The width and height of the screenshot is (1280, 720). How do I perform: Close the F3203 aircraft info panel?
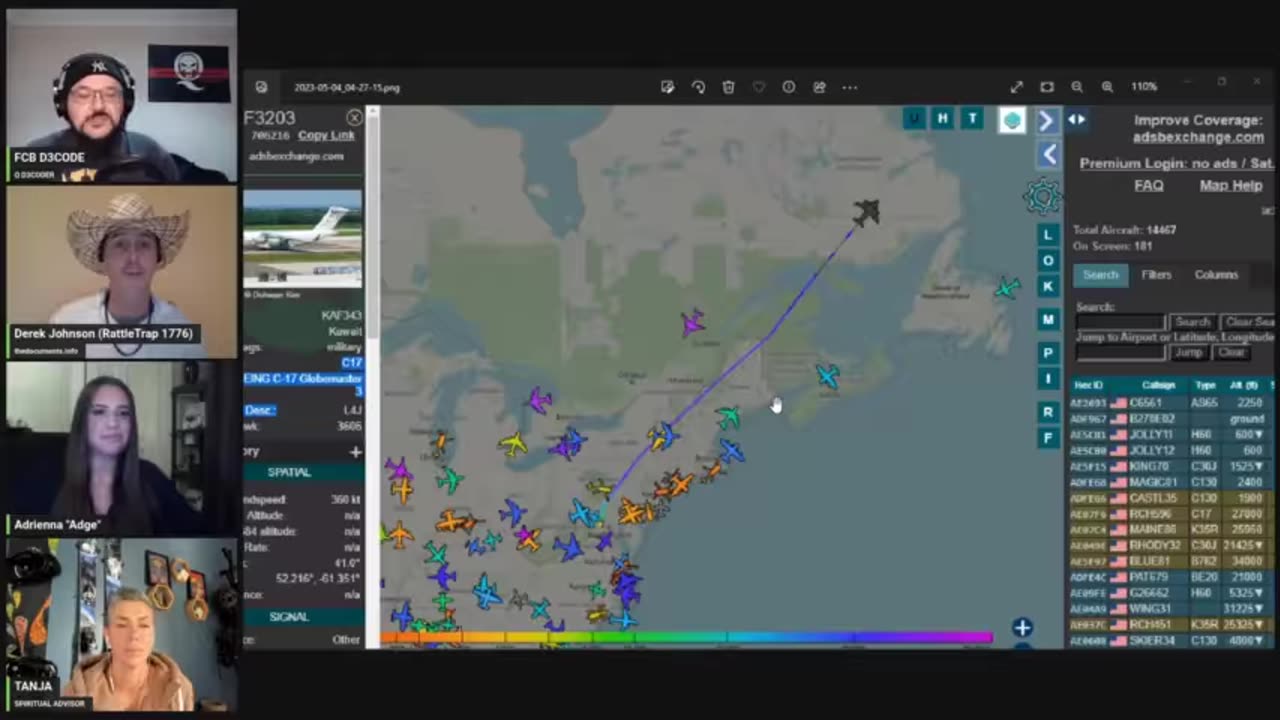click(x=354, y=118)
